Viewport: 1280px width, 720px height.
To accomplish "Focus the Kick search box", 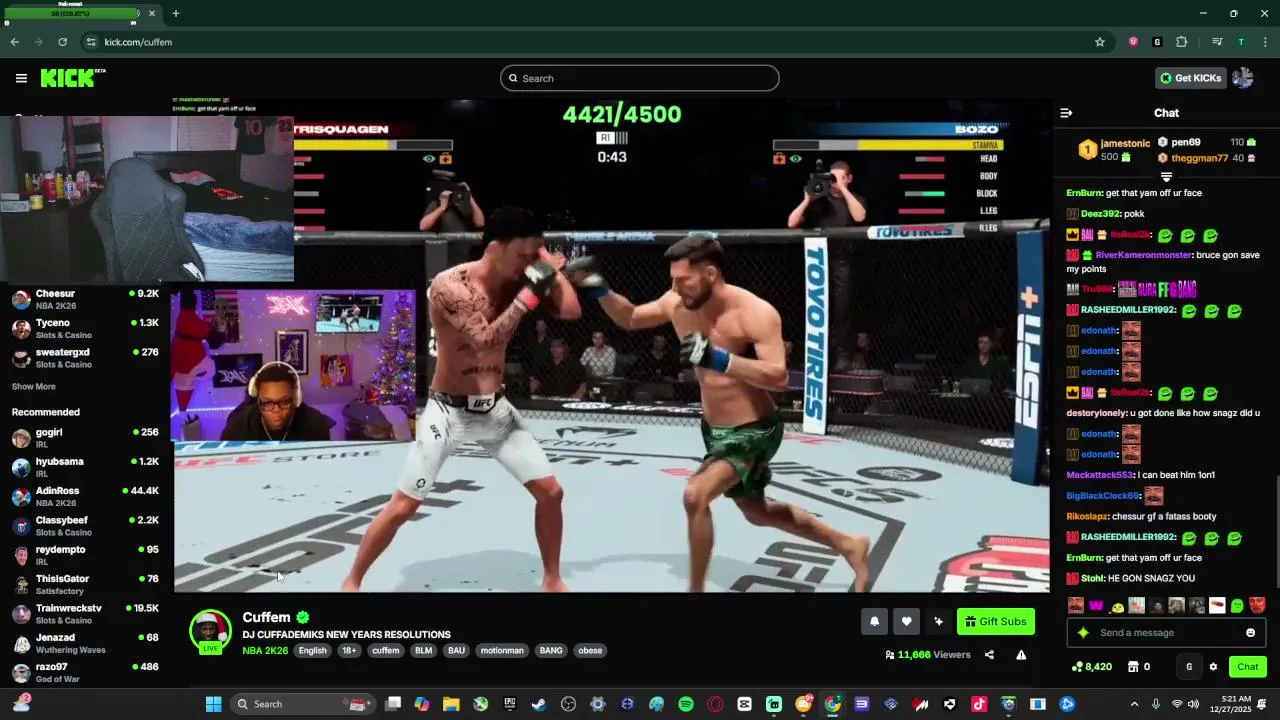I will (640, 78).
